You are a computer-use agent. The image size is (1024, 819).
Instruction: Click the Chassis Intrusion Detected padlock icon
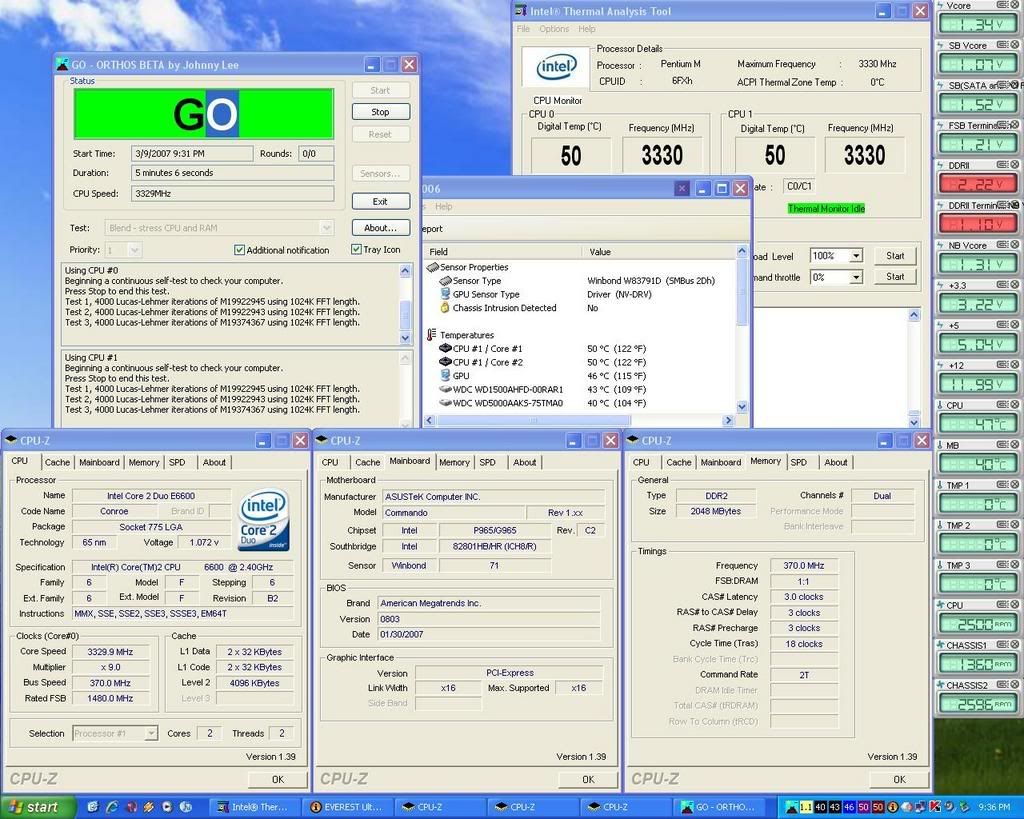pos(445,308)
